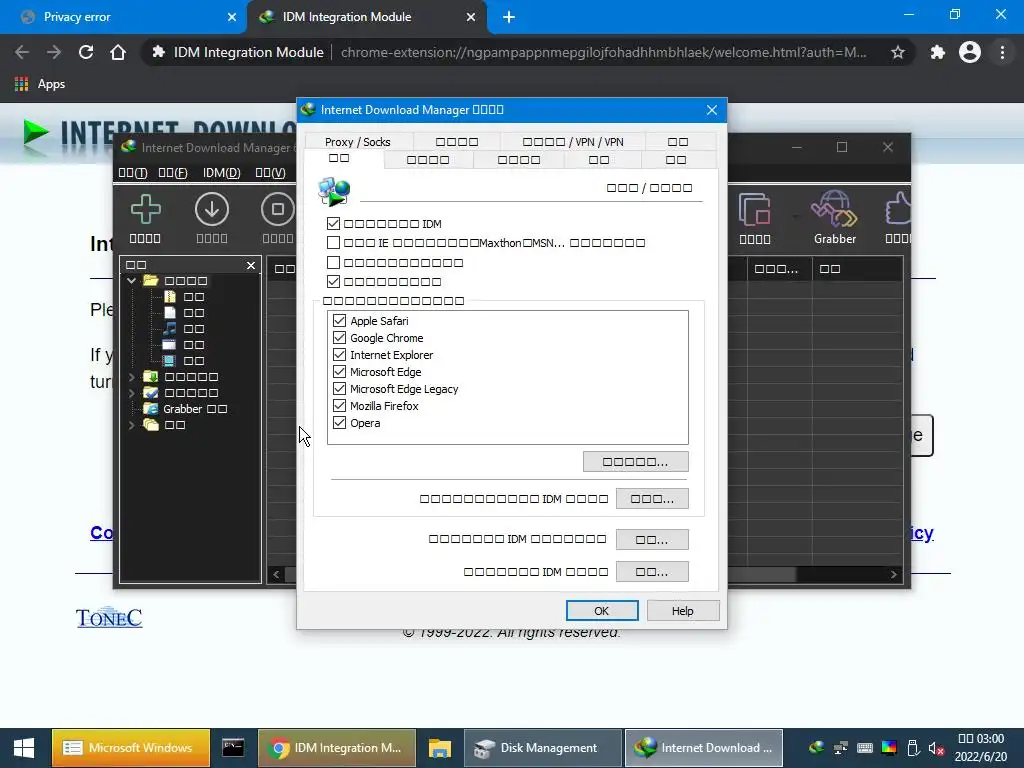
Task: Click the Chrome home icon
Action: [x=118, y=52]
